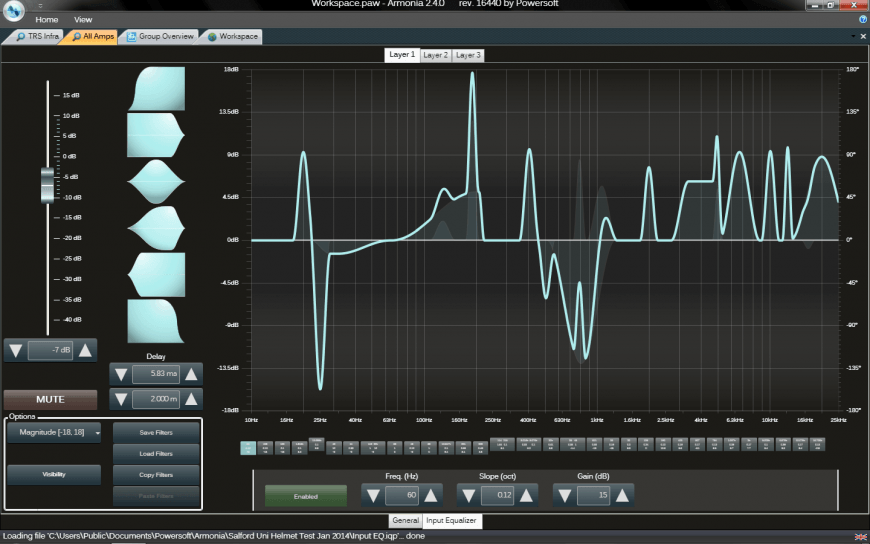
Task: Click the Copy Filters button
Action: pos(156,475)
